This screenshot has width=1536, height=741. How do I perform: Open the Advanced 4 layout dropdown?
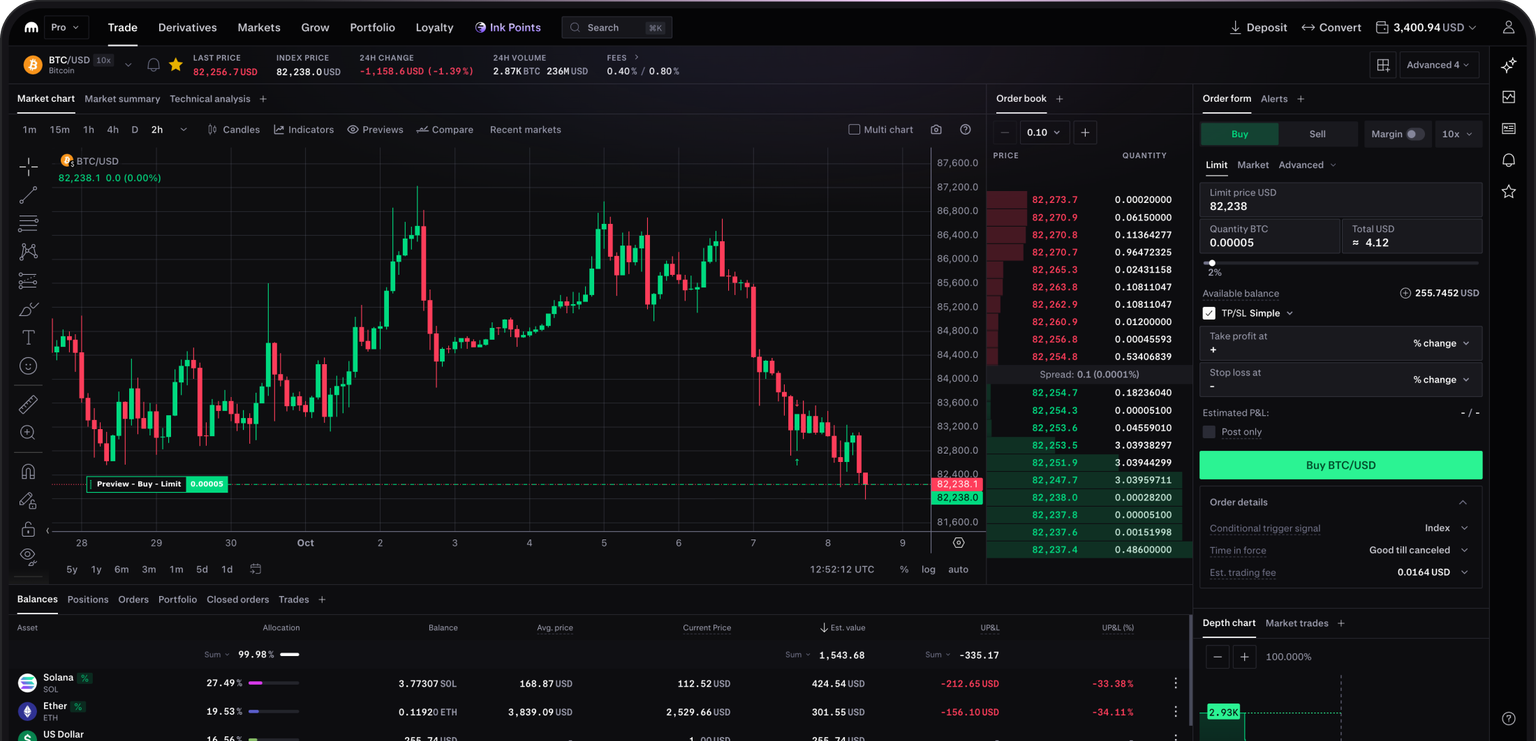pos(1439,65)
